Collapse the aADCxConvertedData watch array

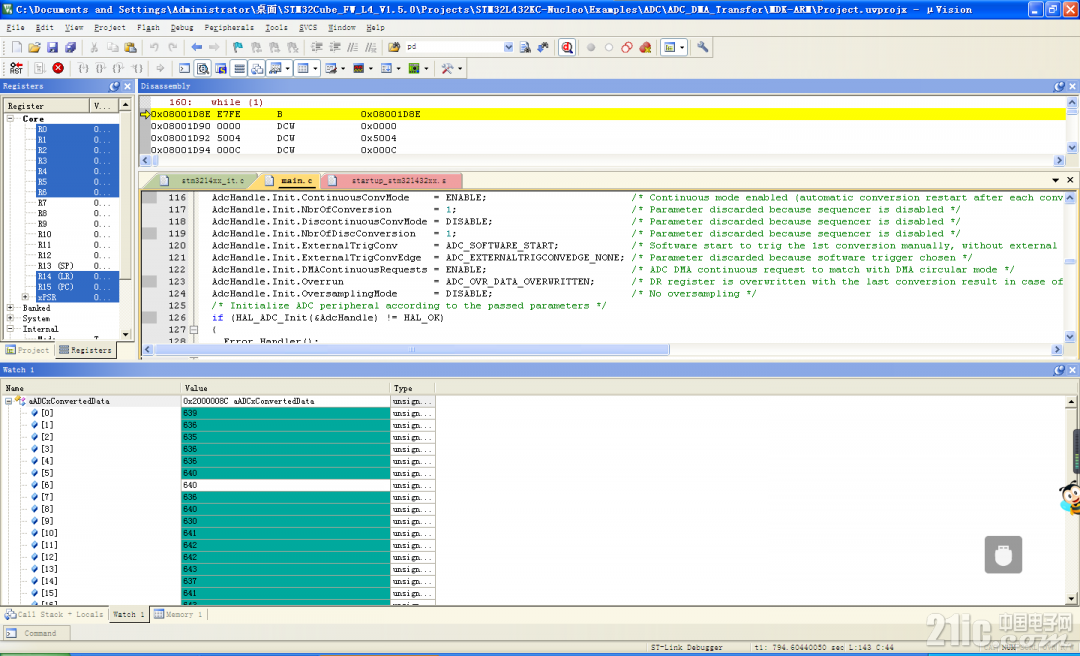click(9, 401)
